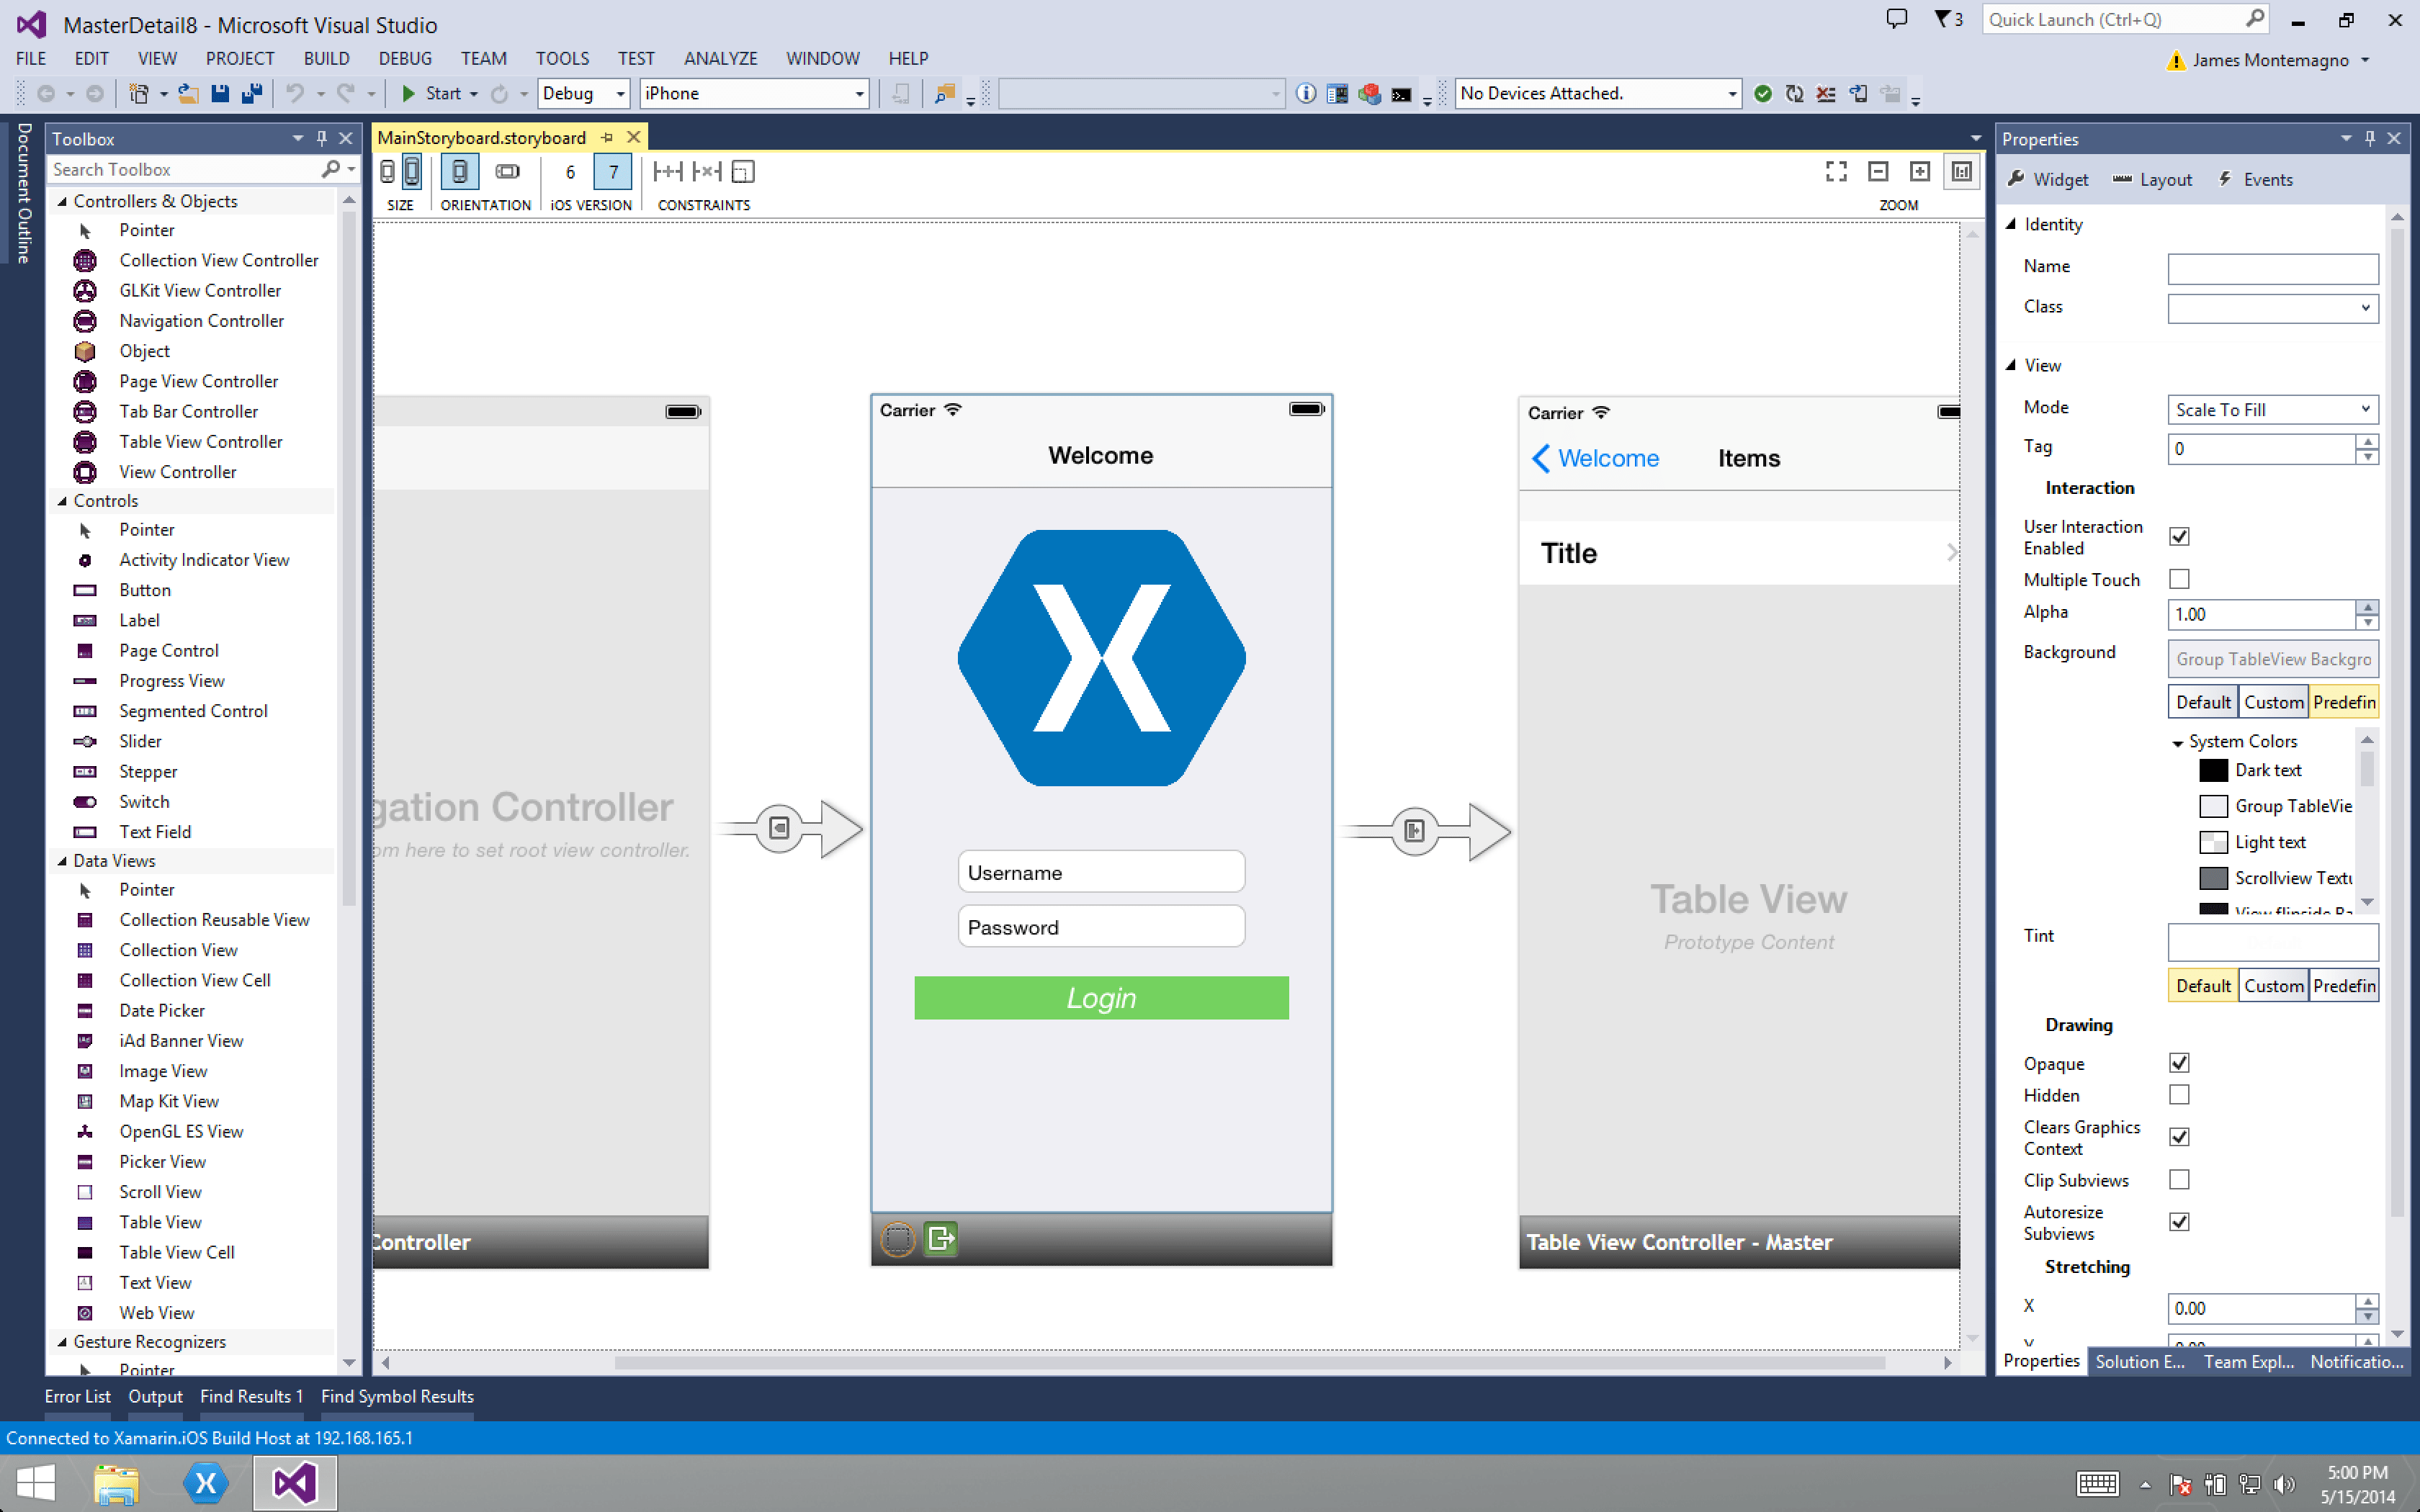Image resolution: width=2420 pixels, height=1512 pixels.
Task: Toggle User Interaction Enabled checkbox
Action: (2179, 537)
